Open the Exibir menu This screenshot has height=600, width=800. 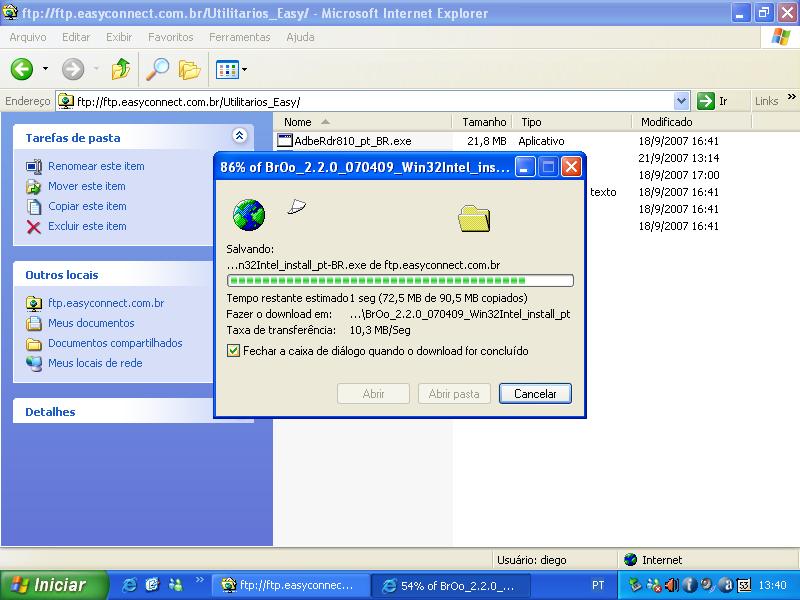point(119,37)
